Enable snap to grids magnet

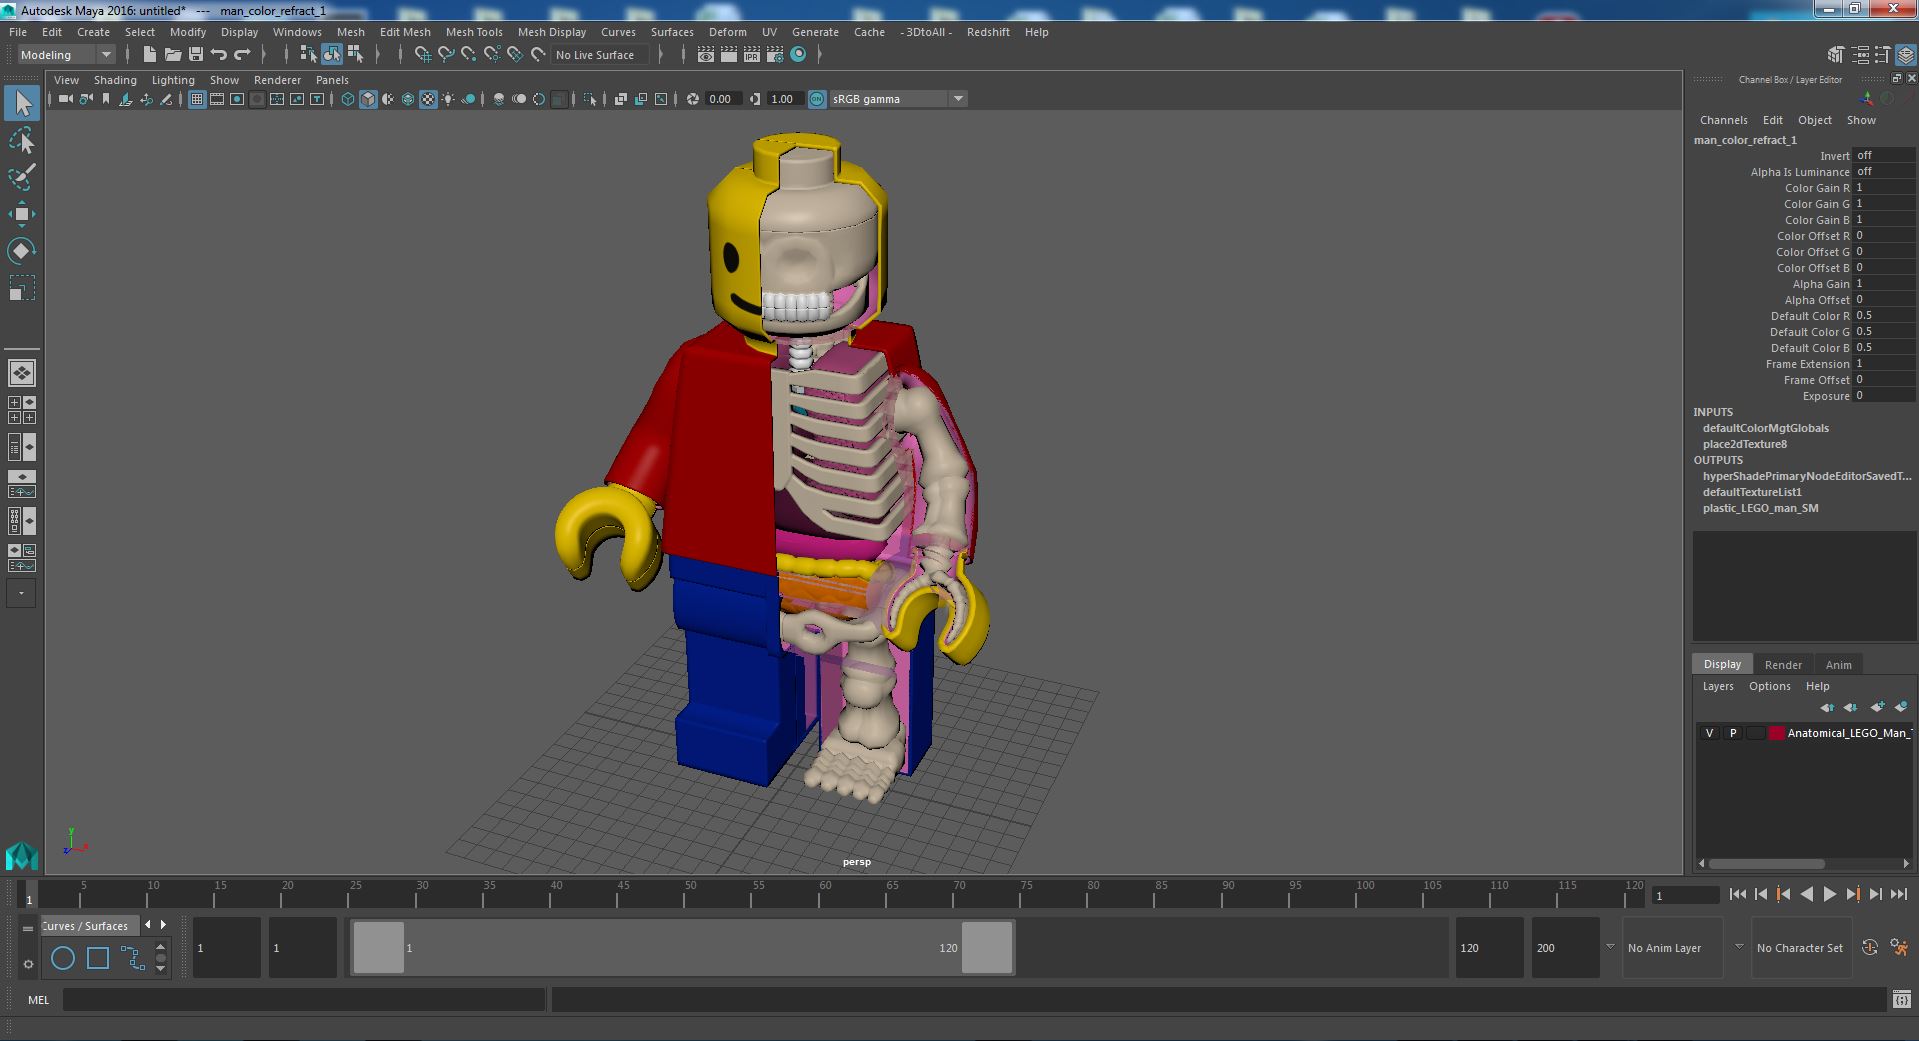(x=423, y=55)
